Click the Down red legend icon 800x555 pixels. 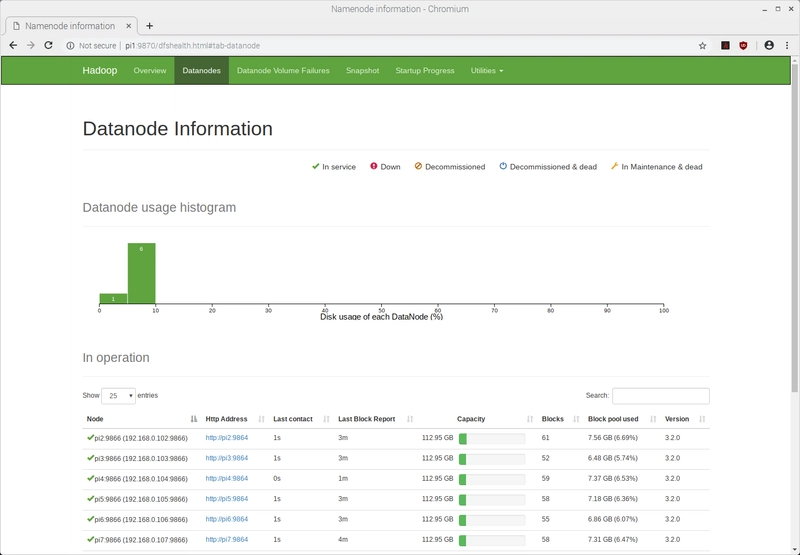point(373,166)
